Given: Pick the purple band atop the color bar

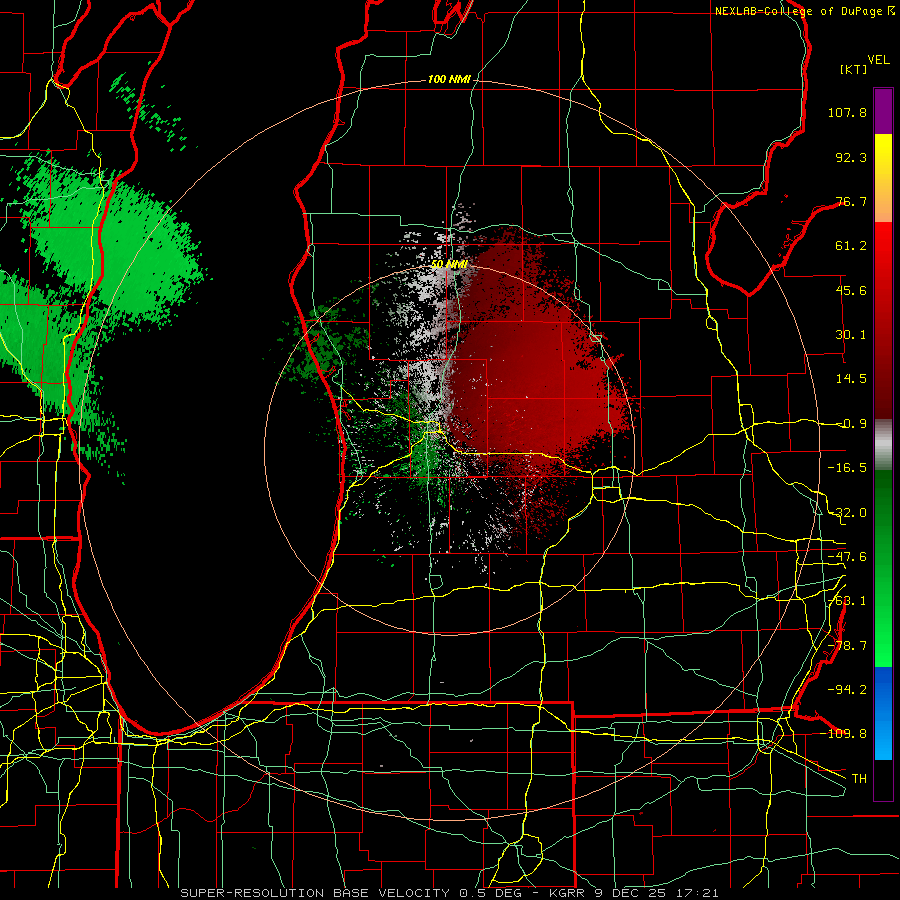Looking at the screenshot, I should (x=883, y=112).
